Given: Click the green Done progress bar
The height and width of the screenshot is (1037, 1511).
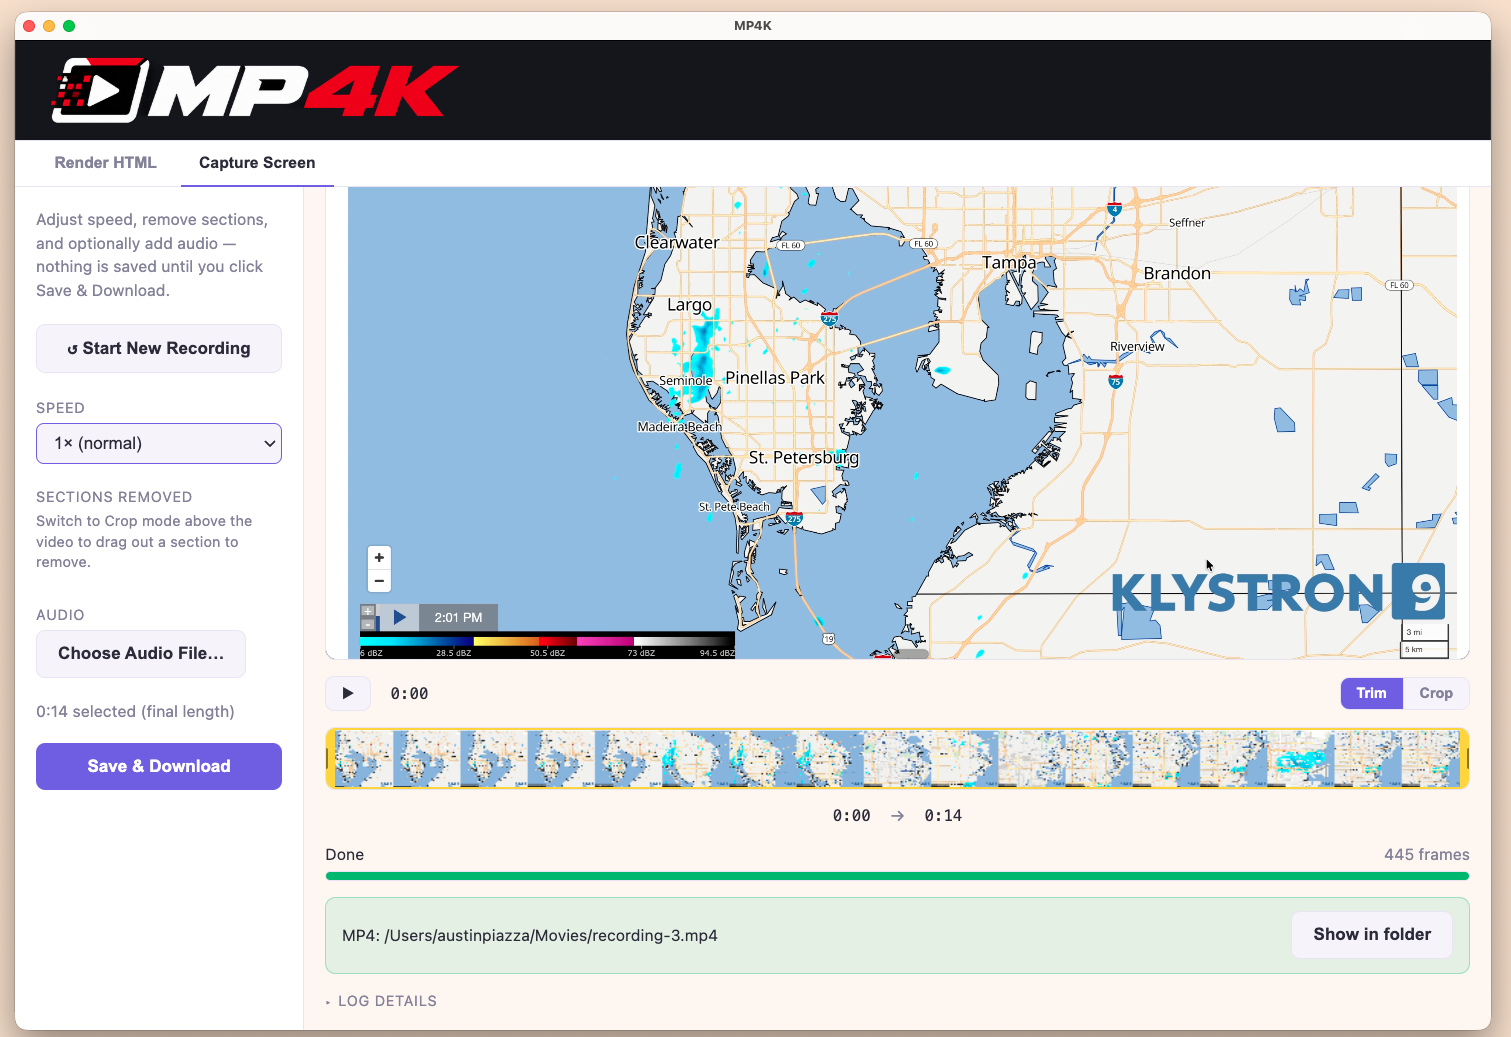Looking at the screenshot, I should pos(897,876).
